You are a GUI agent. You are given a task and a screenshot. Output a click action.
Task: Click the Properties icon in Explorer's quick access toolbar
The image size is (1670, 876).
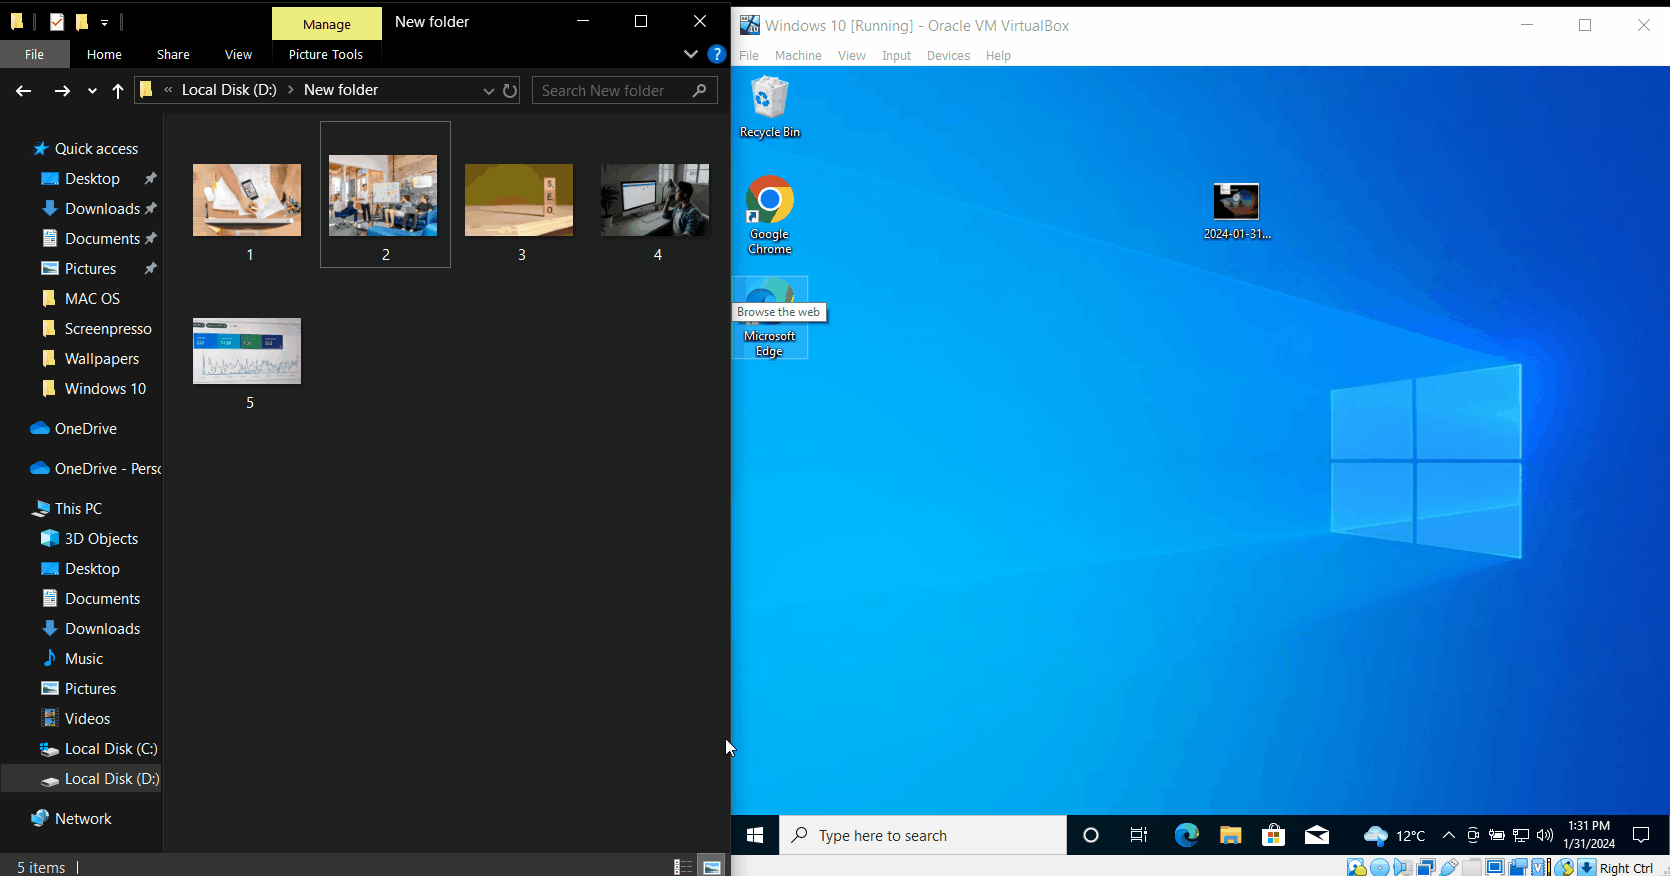click(57, 21)
